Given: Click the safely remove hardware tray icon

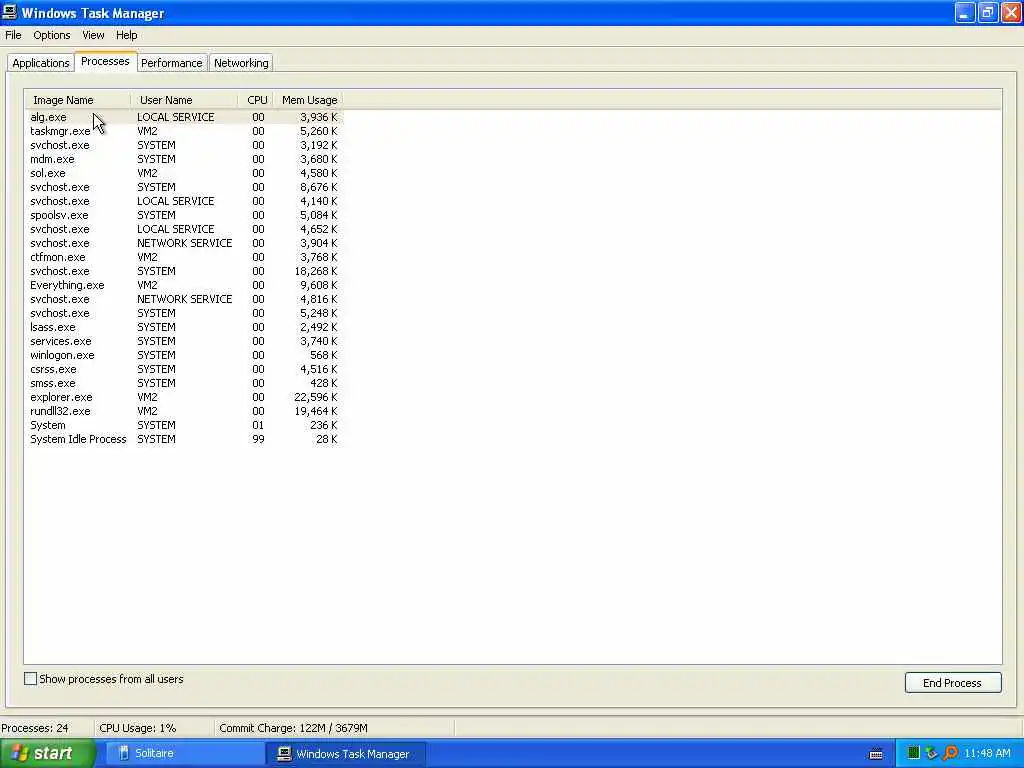Looking at the screenshot, I should [x=932, y=753].
